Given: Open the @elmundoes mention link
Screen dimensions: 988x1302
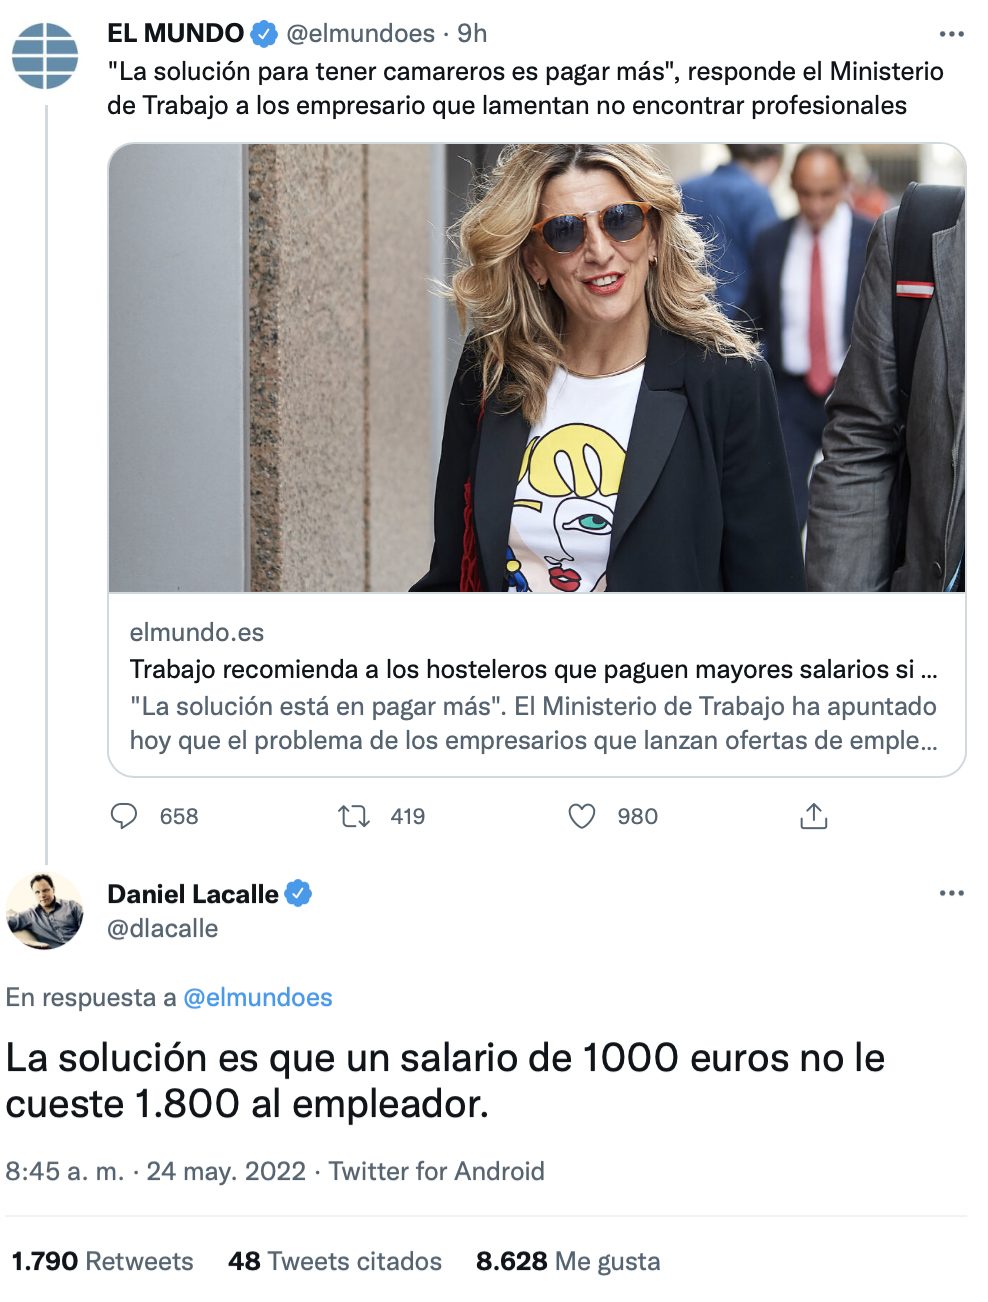Looking at the screenshot, I should 258,997.
